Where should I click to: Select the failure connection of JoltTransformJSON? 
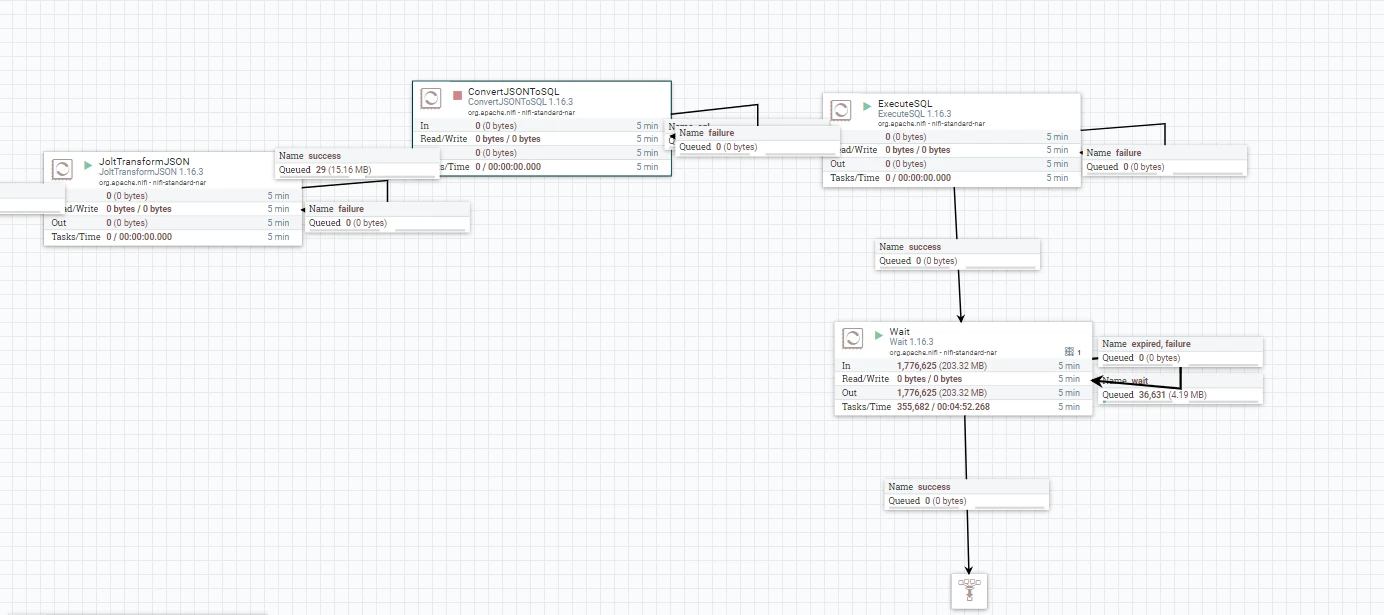point(387,216)
